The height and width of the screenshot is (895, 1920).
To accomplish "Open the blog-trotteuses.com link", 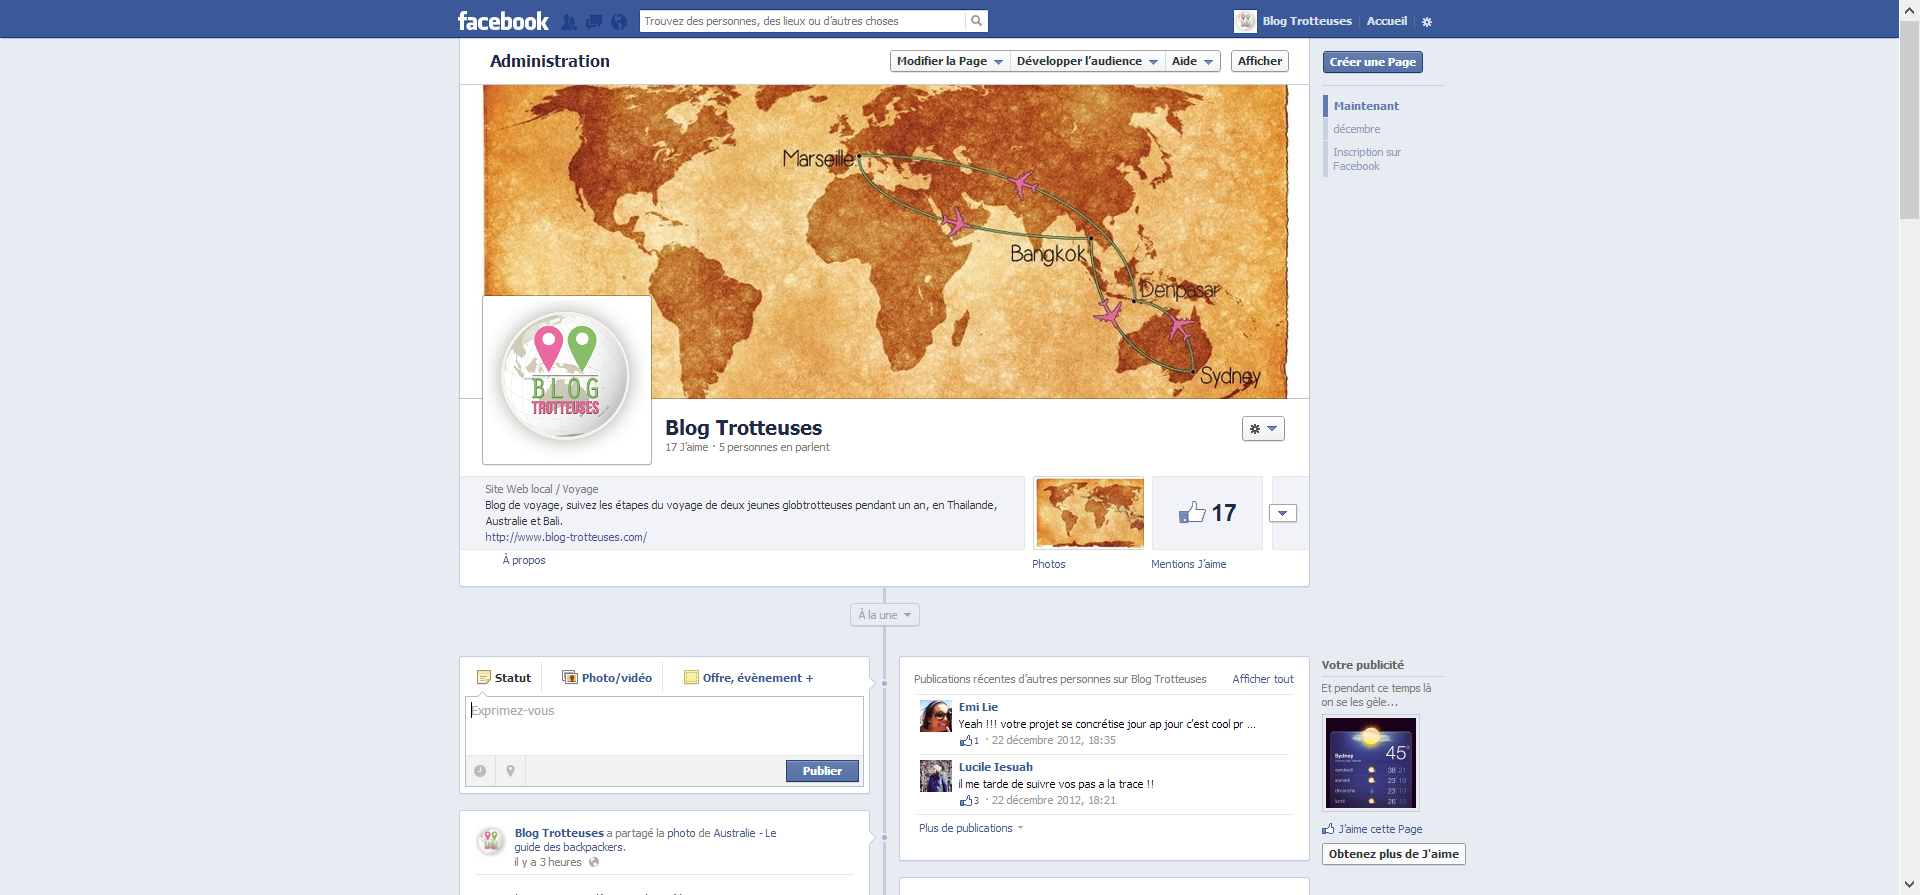I will point(566,537).
